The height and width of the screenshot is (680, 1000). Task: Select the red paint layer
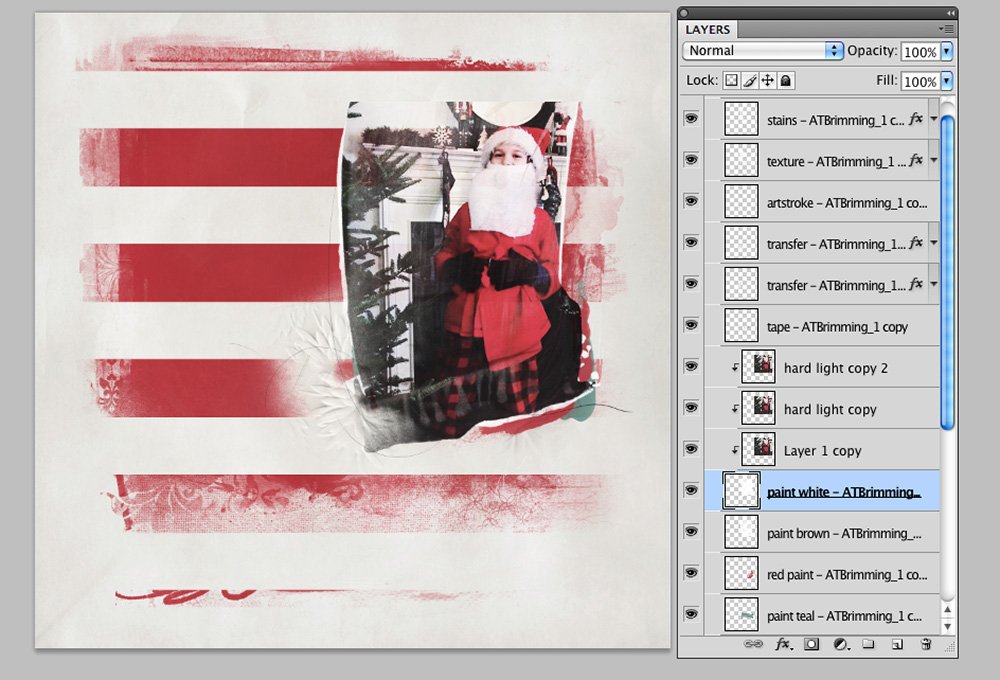(822, 574)
